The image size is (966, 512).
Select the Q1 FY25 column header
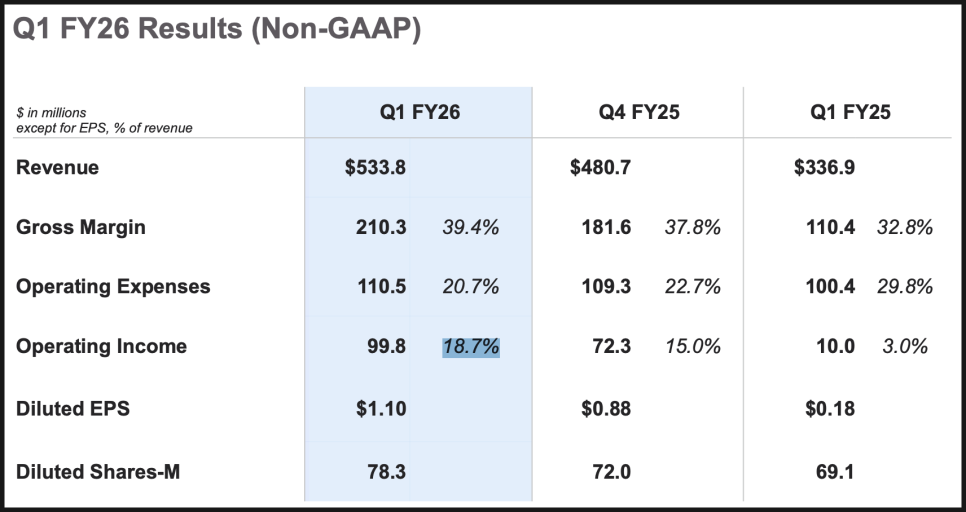[850, 112]
